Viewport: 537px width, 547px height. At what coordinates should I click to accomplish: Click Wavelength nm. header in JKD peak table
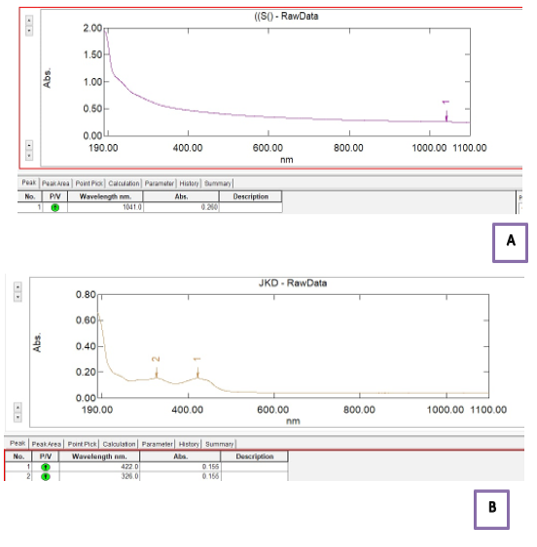pos(99,457)
